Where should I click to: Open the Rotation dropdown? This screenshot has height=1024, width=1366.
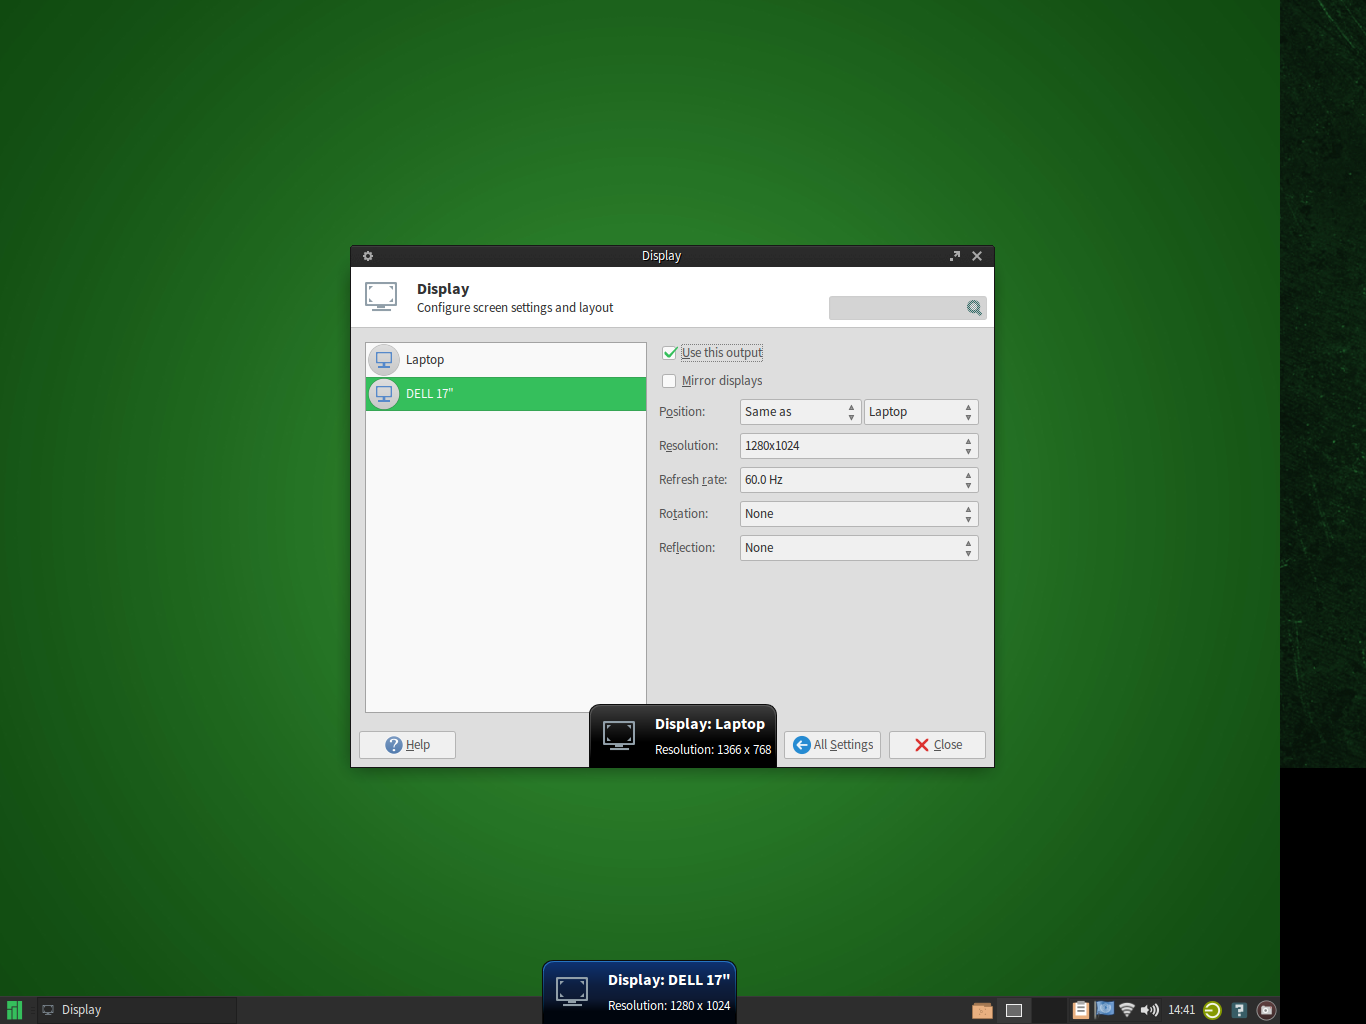tap(859, 514)
